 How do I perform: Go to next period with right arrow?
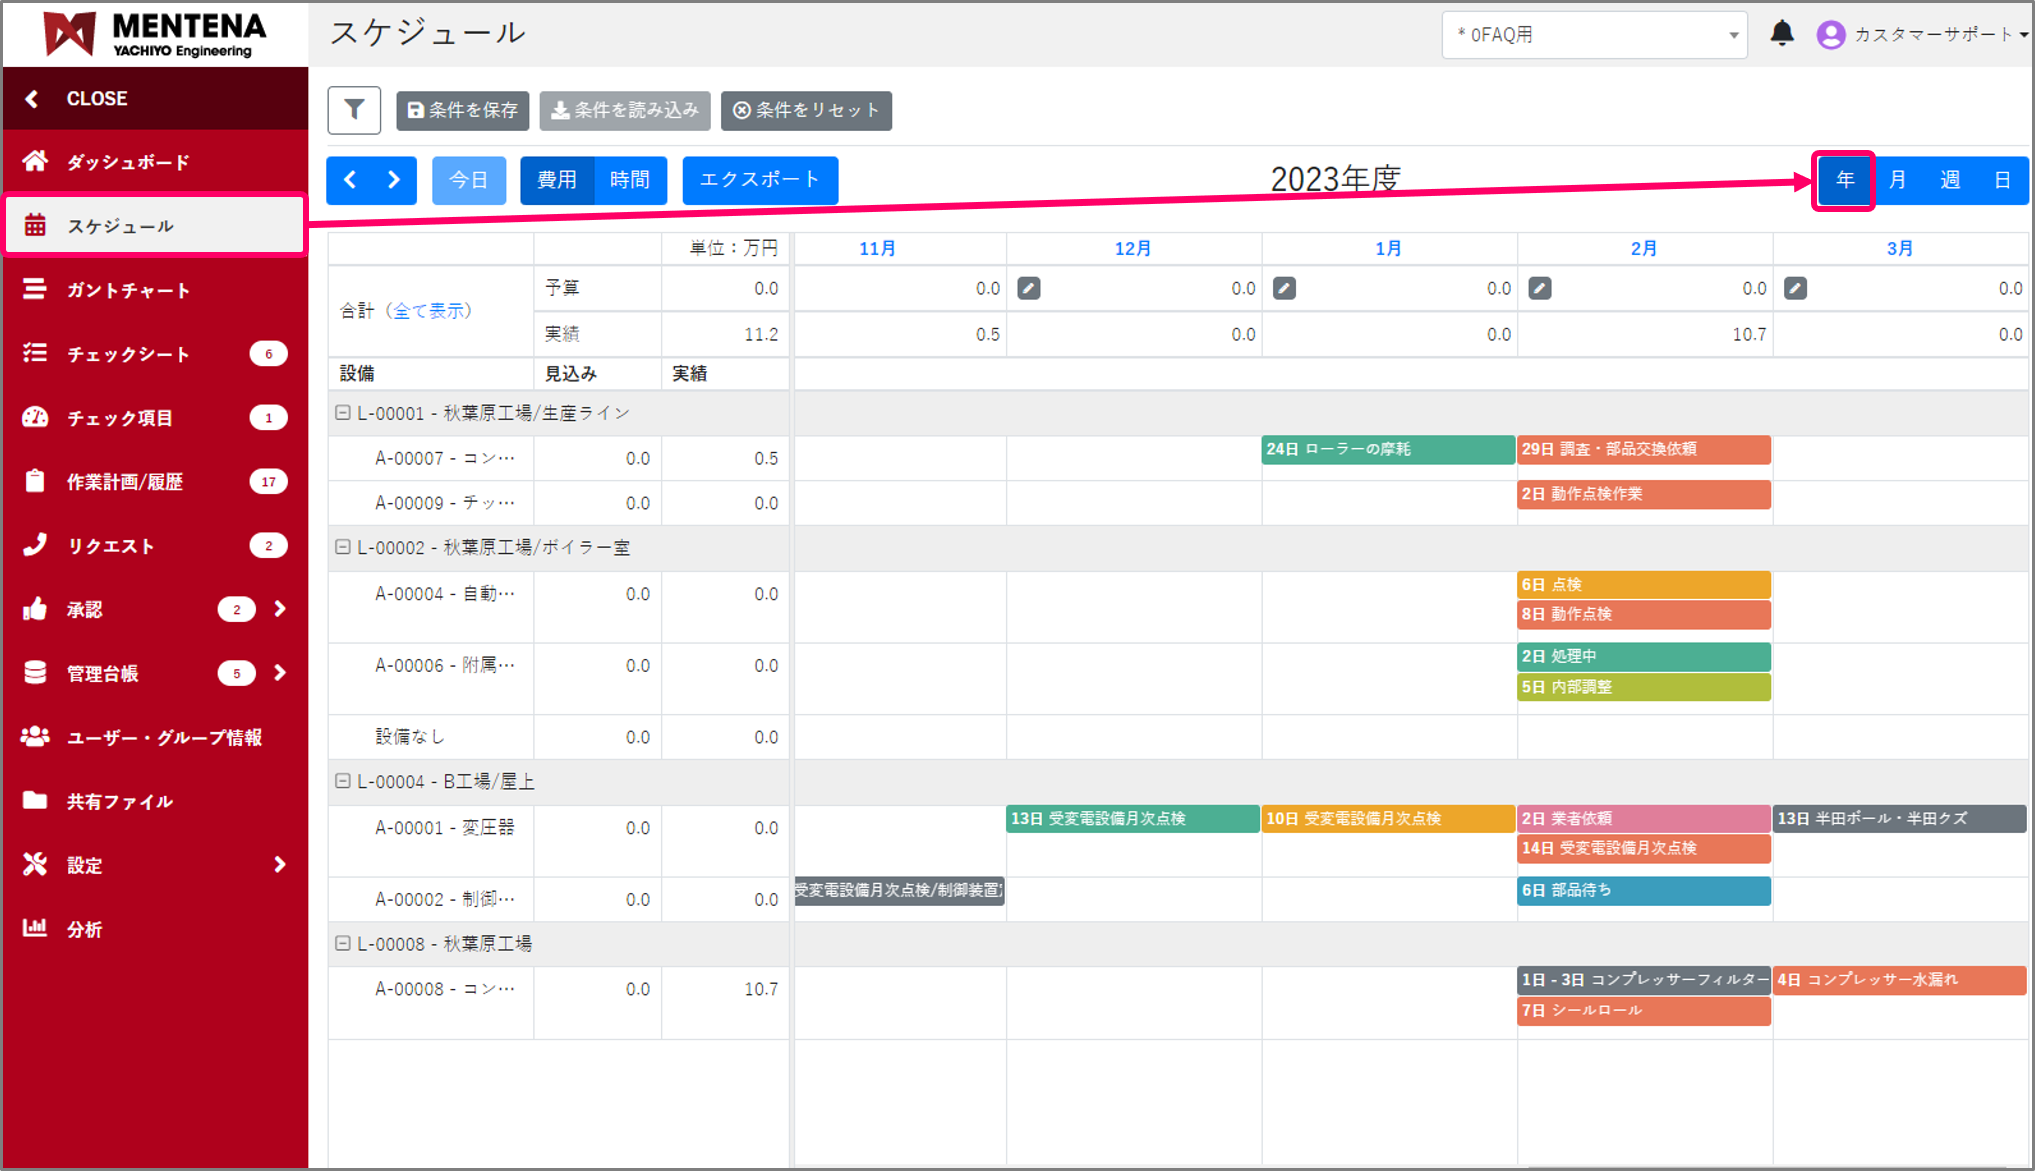coord(394,180)
